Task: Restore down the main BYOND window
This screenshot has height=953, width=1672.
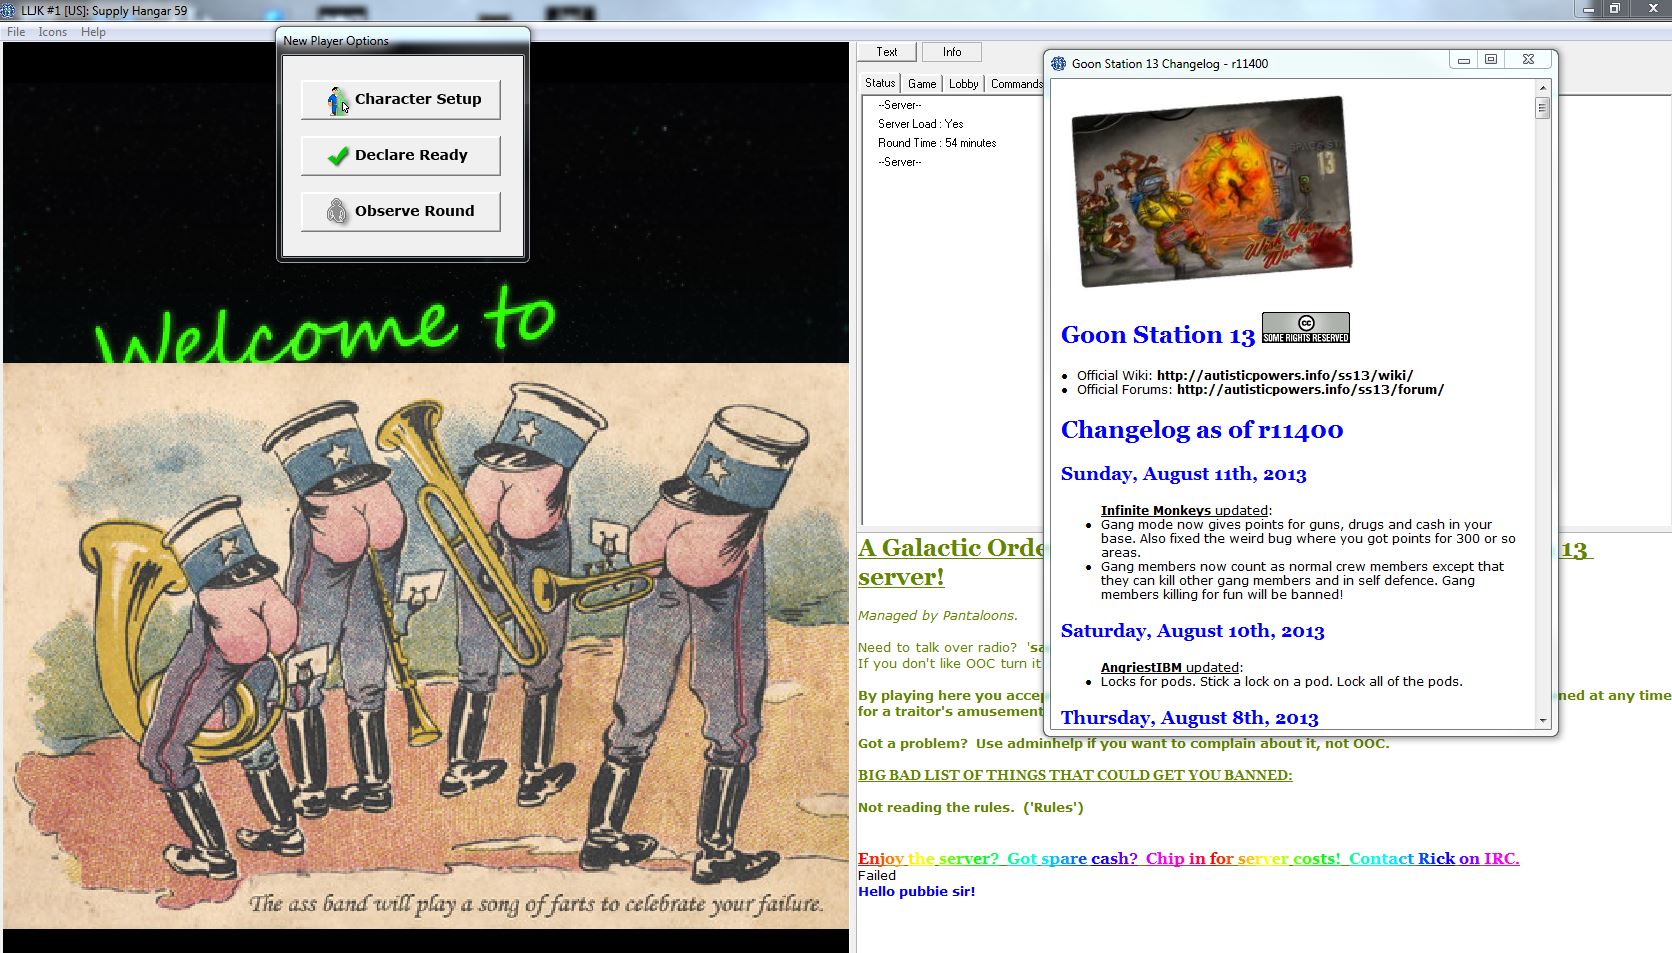Action: 1614,8
